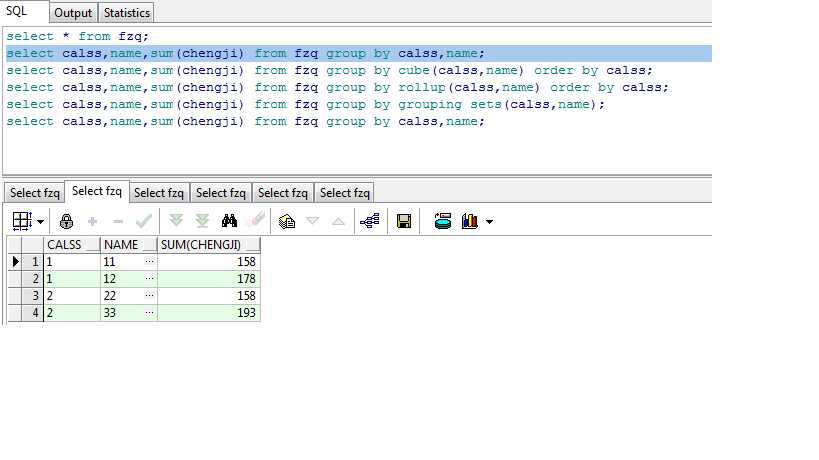Select the first Select fzq result tab

point(35,193)
